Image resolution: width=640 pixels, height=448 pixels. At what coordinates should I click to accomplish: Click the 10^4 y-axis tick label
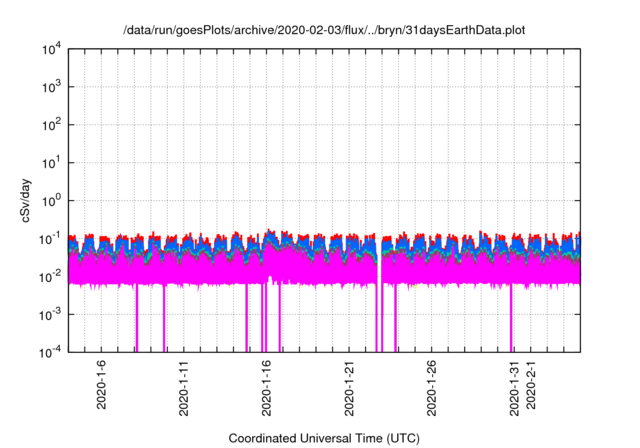(x=52, y=50)
